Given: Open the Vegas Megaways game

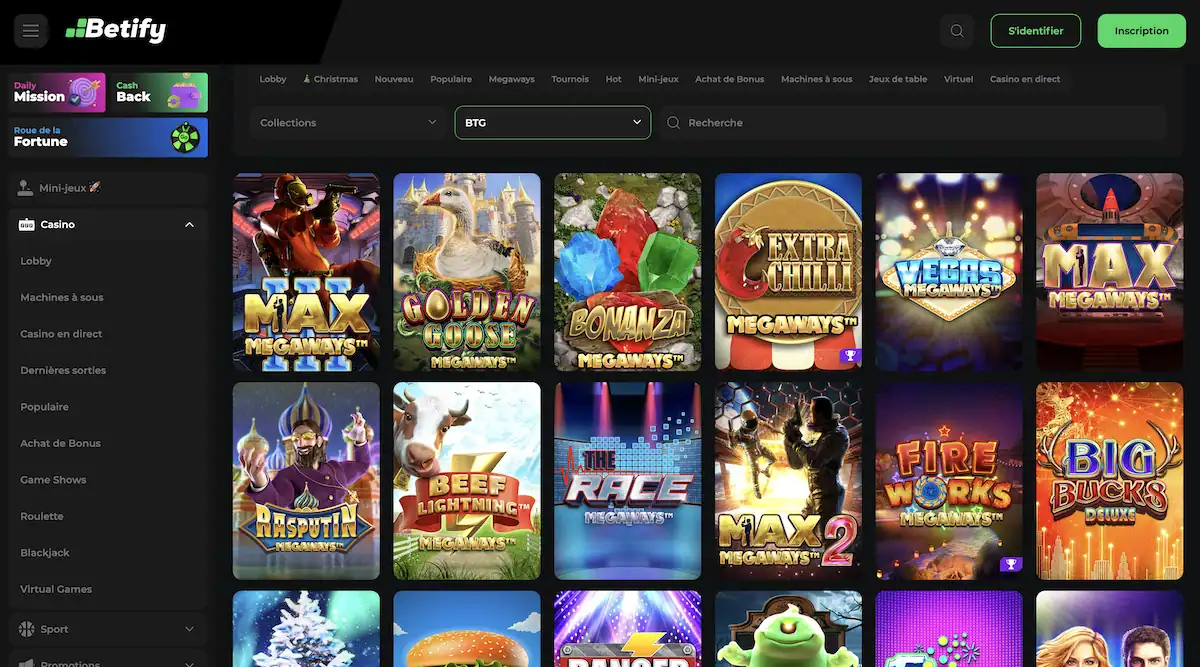Looking at the screenshot, I should coord(949,272).
